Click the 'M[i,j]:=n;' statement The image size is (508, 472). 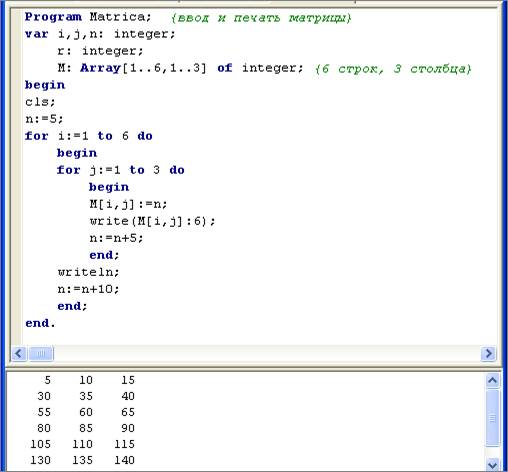pyautogui.click(x=128, y=204)
